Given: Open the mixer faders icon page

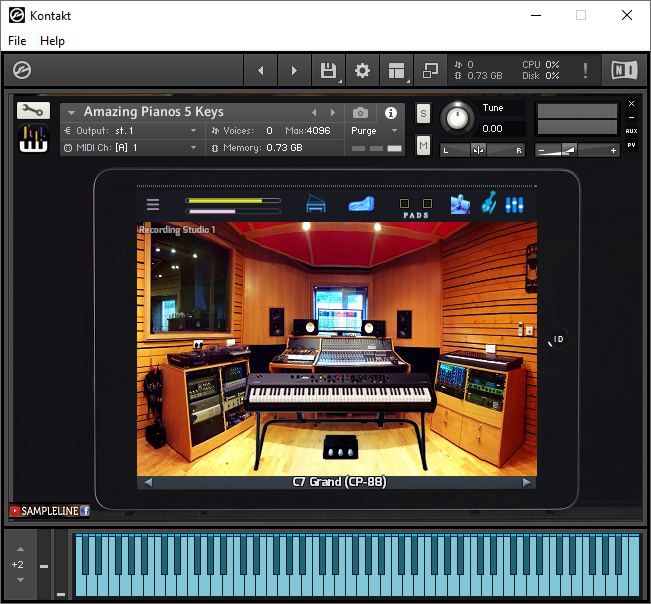Looking at the screenshot, I should 514,205.
